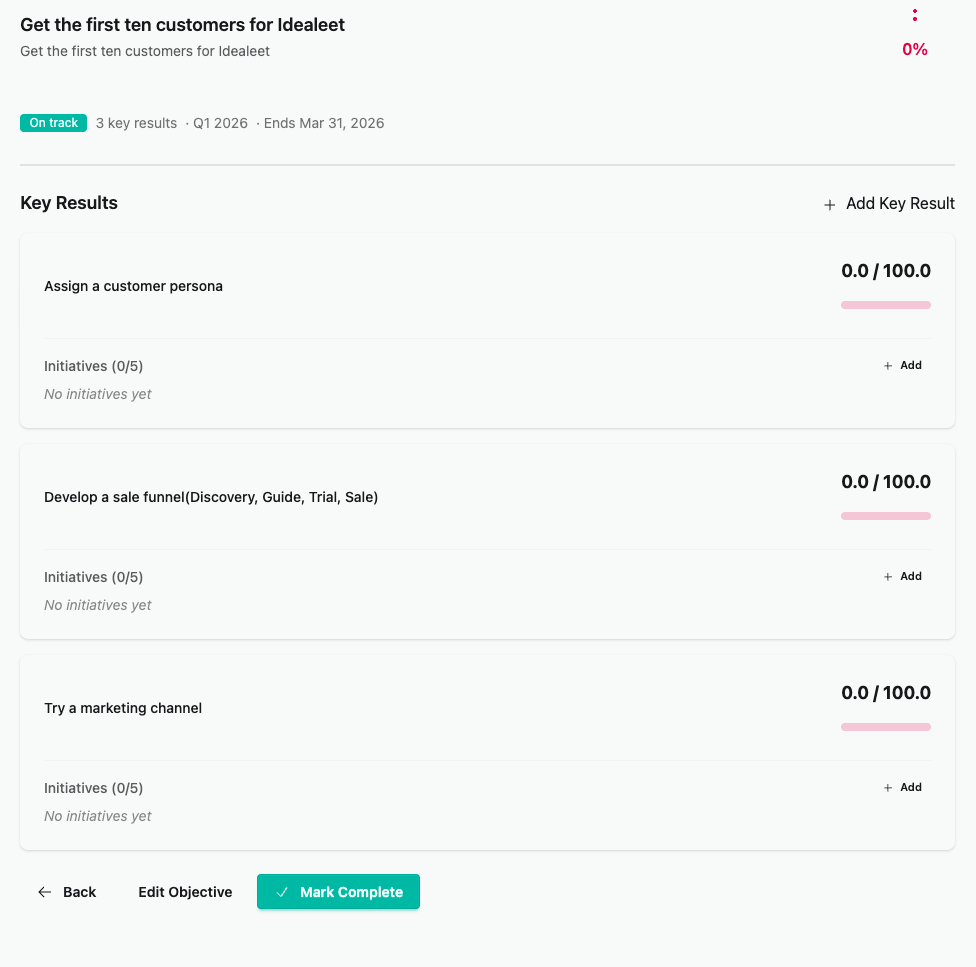The height and width of the screenshot is (967, 976).
Task: Click the Back label at the bottom
Action: [x=79, y=892]
